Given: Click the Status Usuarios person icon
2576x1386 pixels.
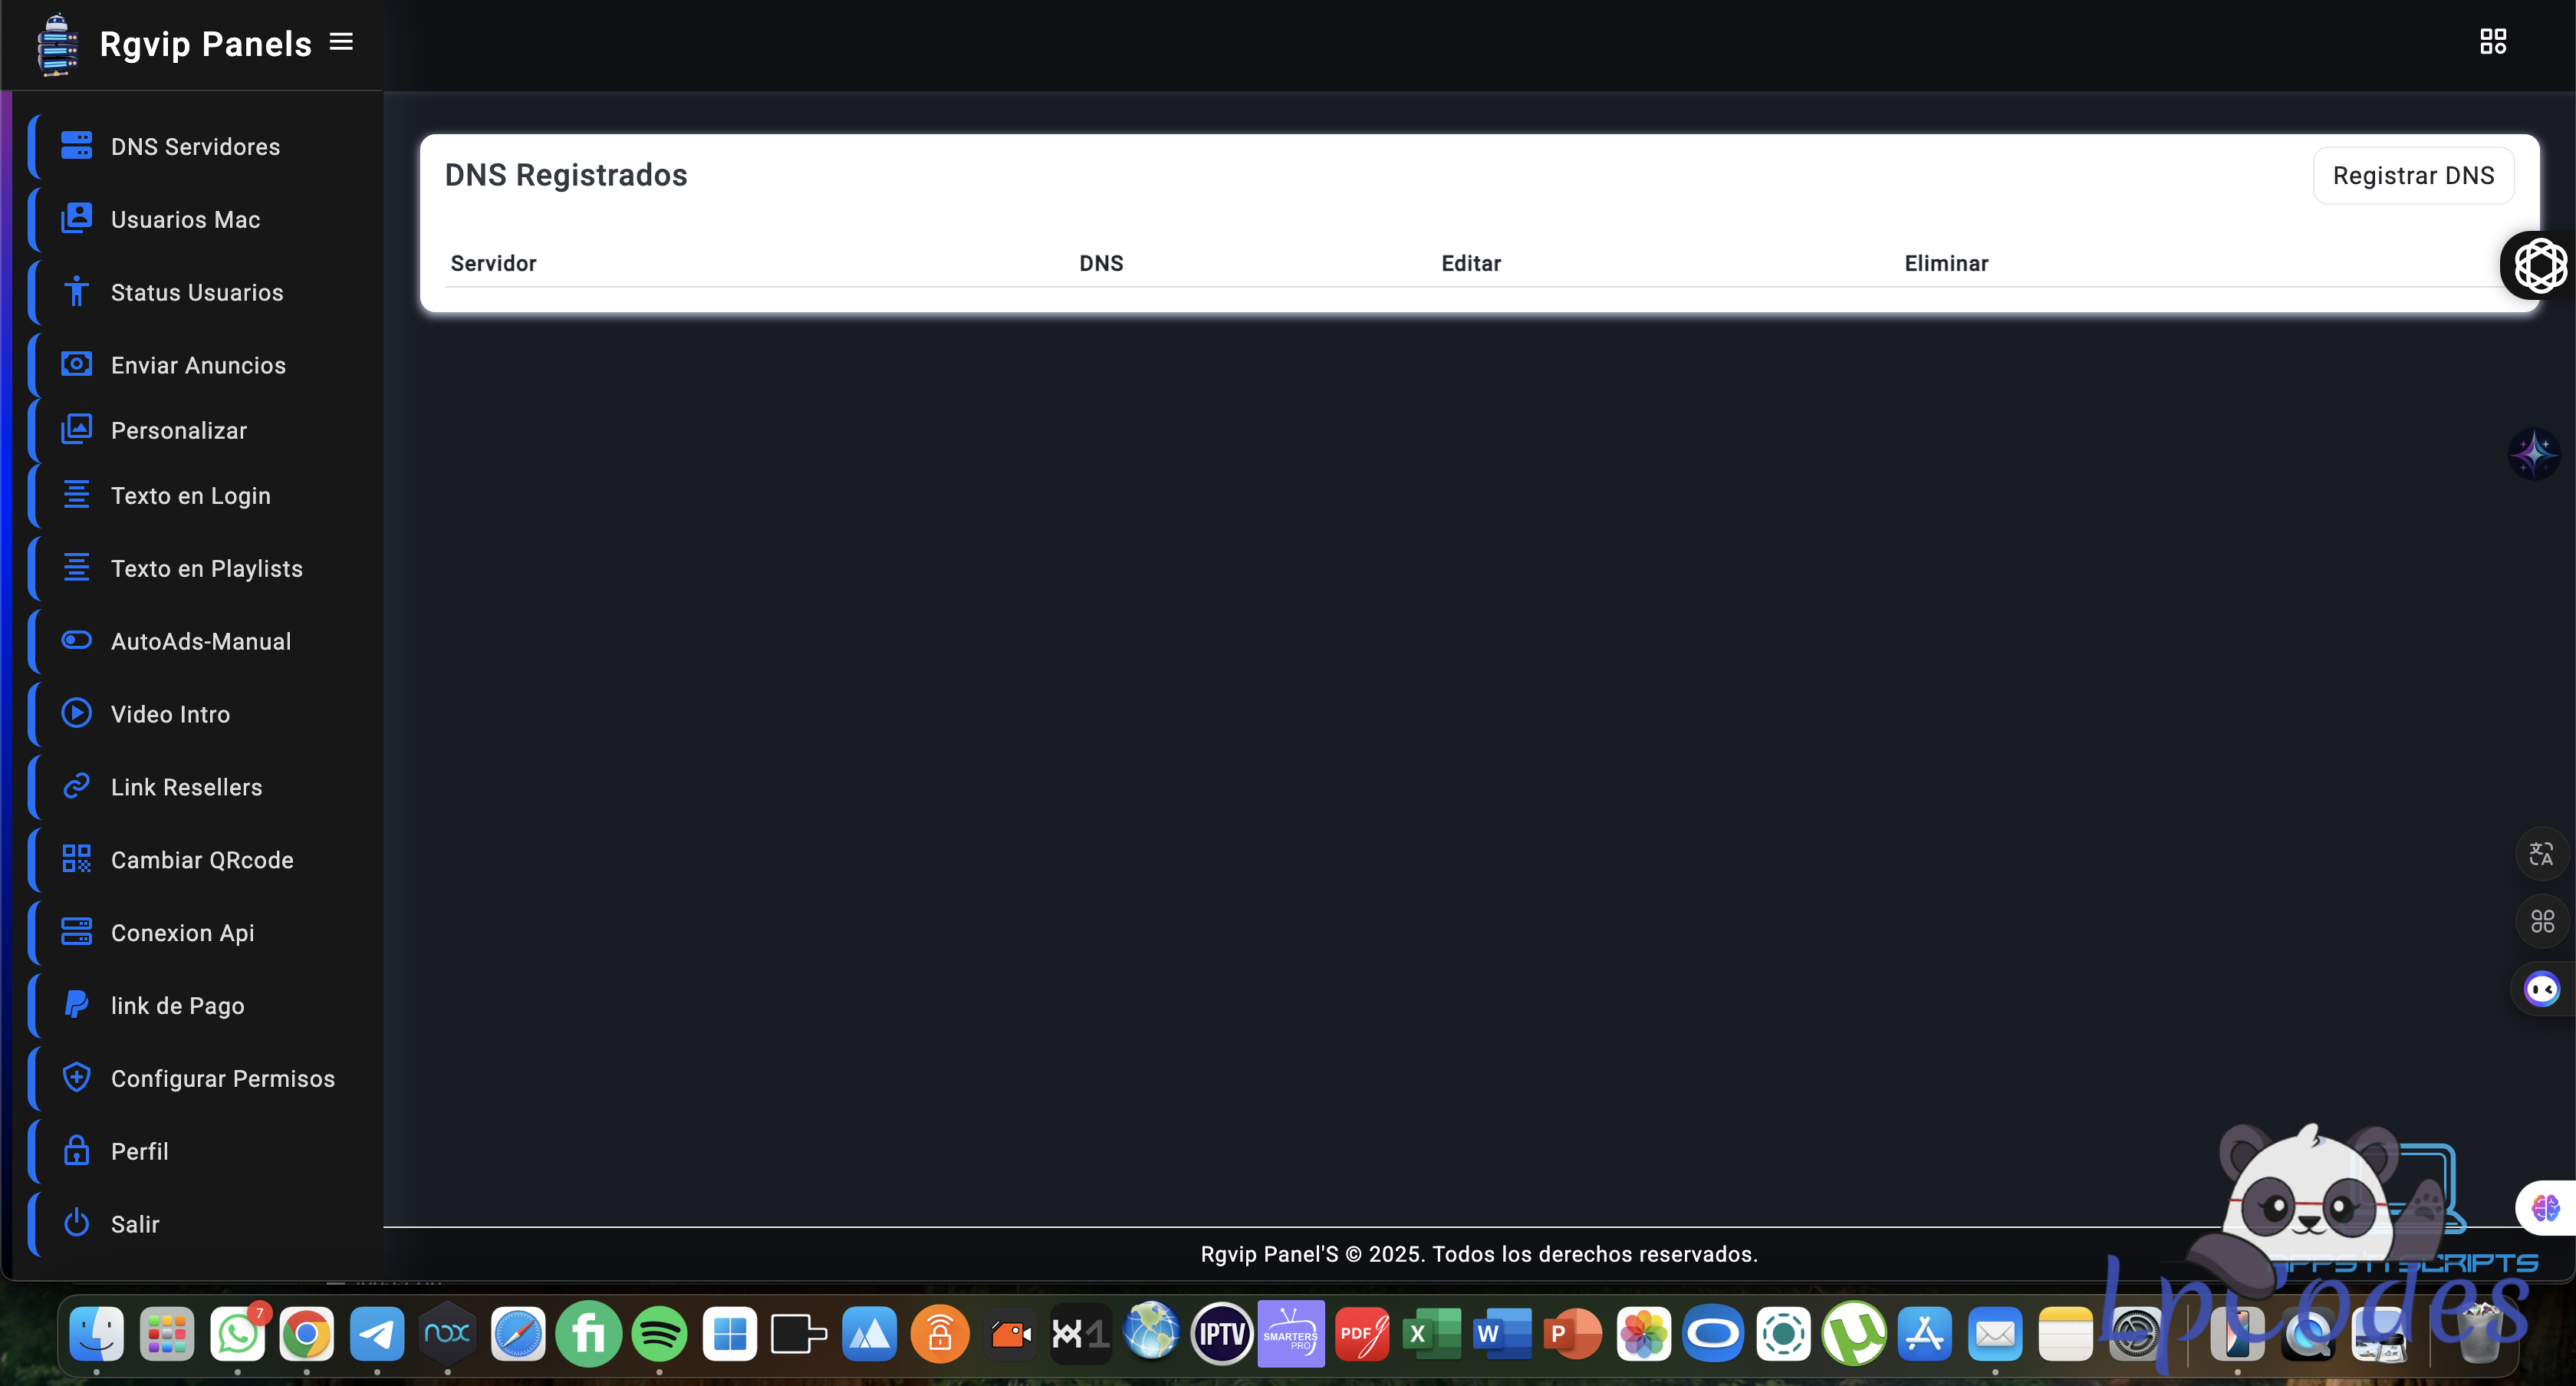Looking at the screenshot, I should click(76, 292).
